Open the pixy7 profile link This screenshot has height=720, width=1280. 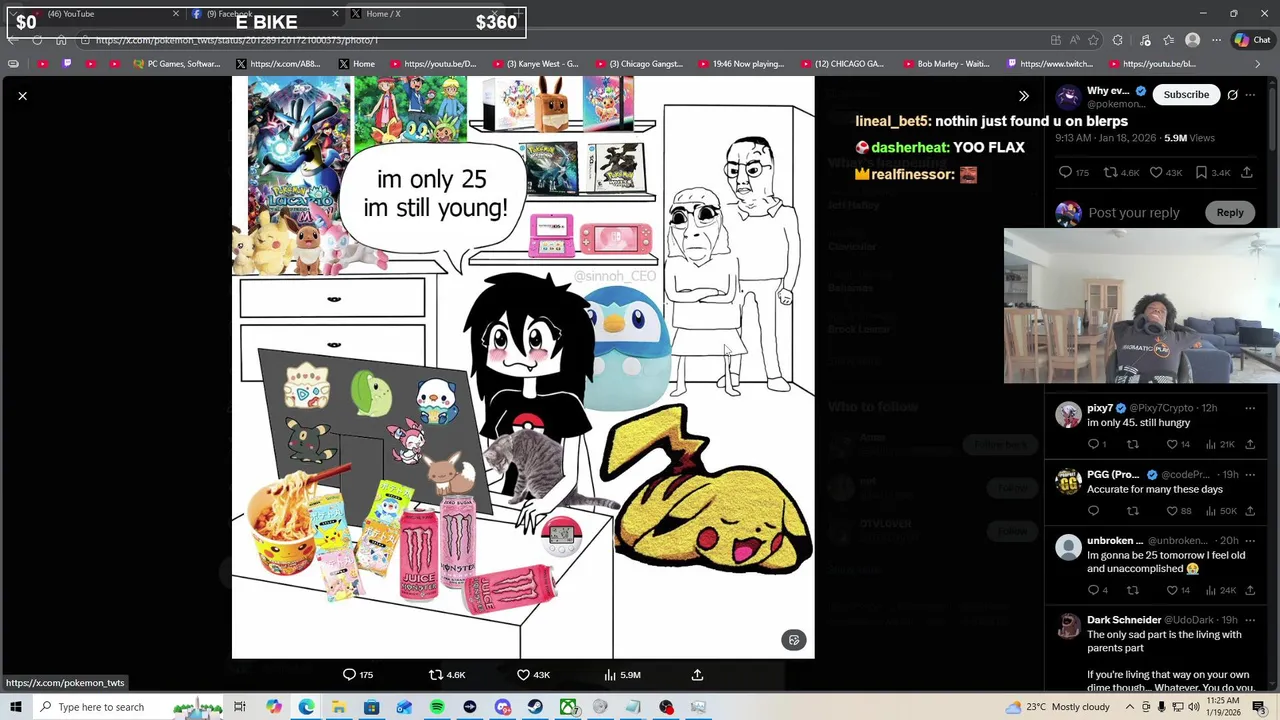click(x=1100, y=408)
